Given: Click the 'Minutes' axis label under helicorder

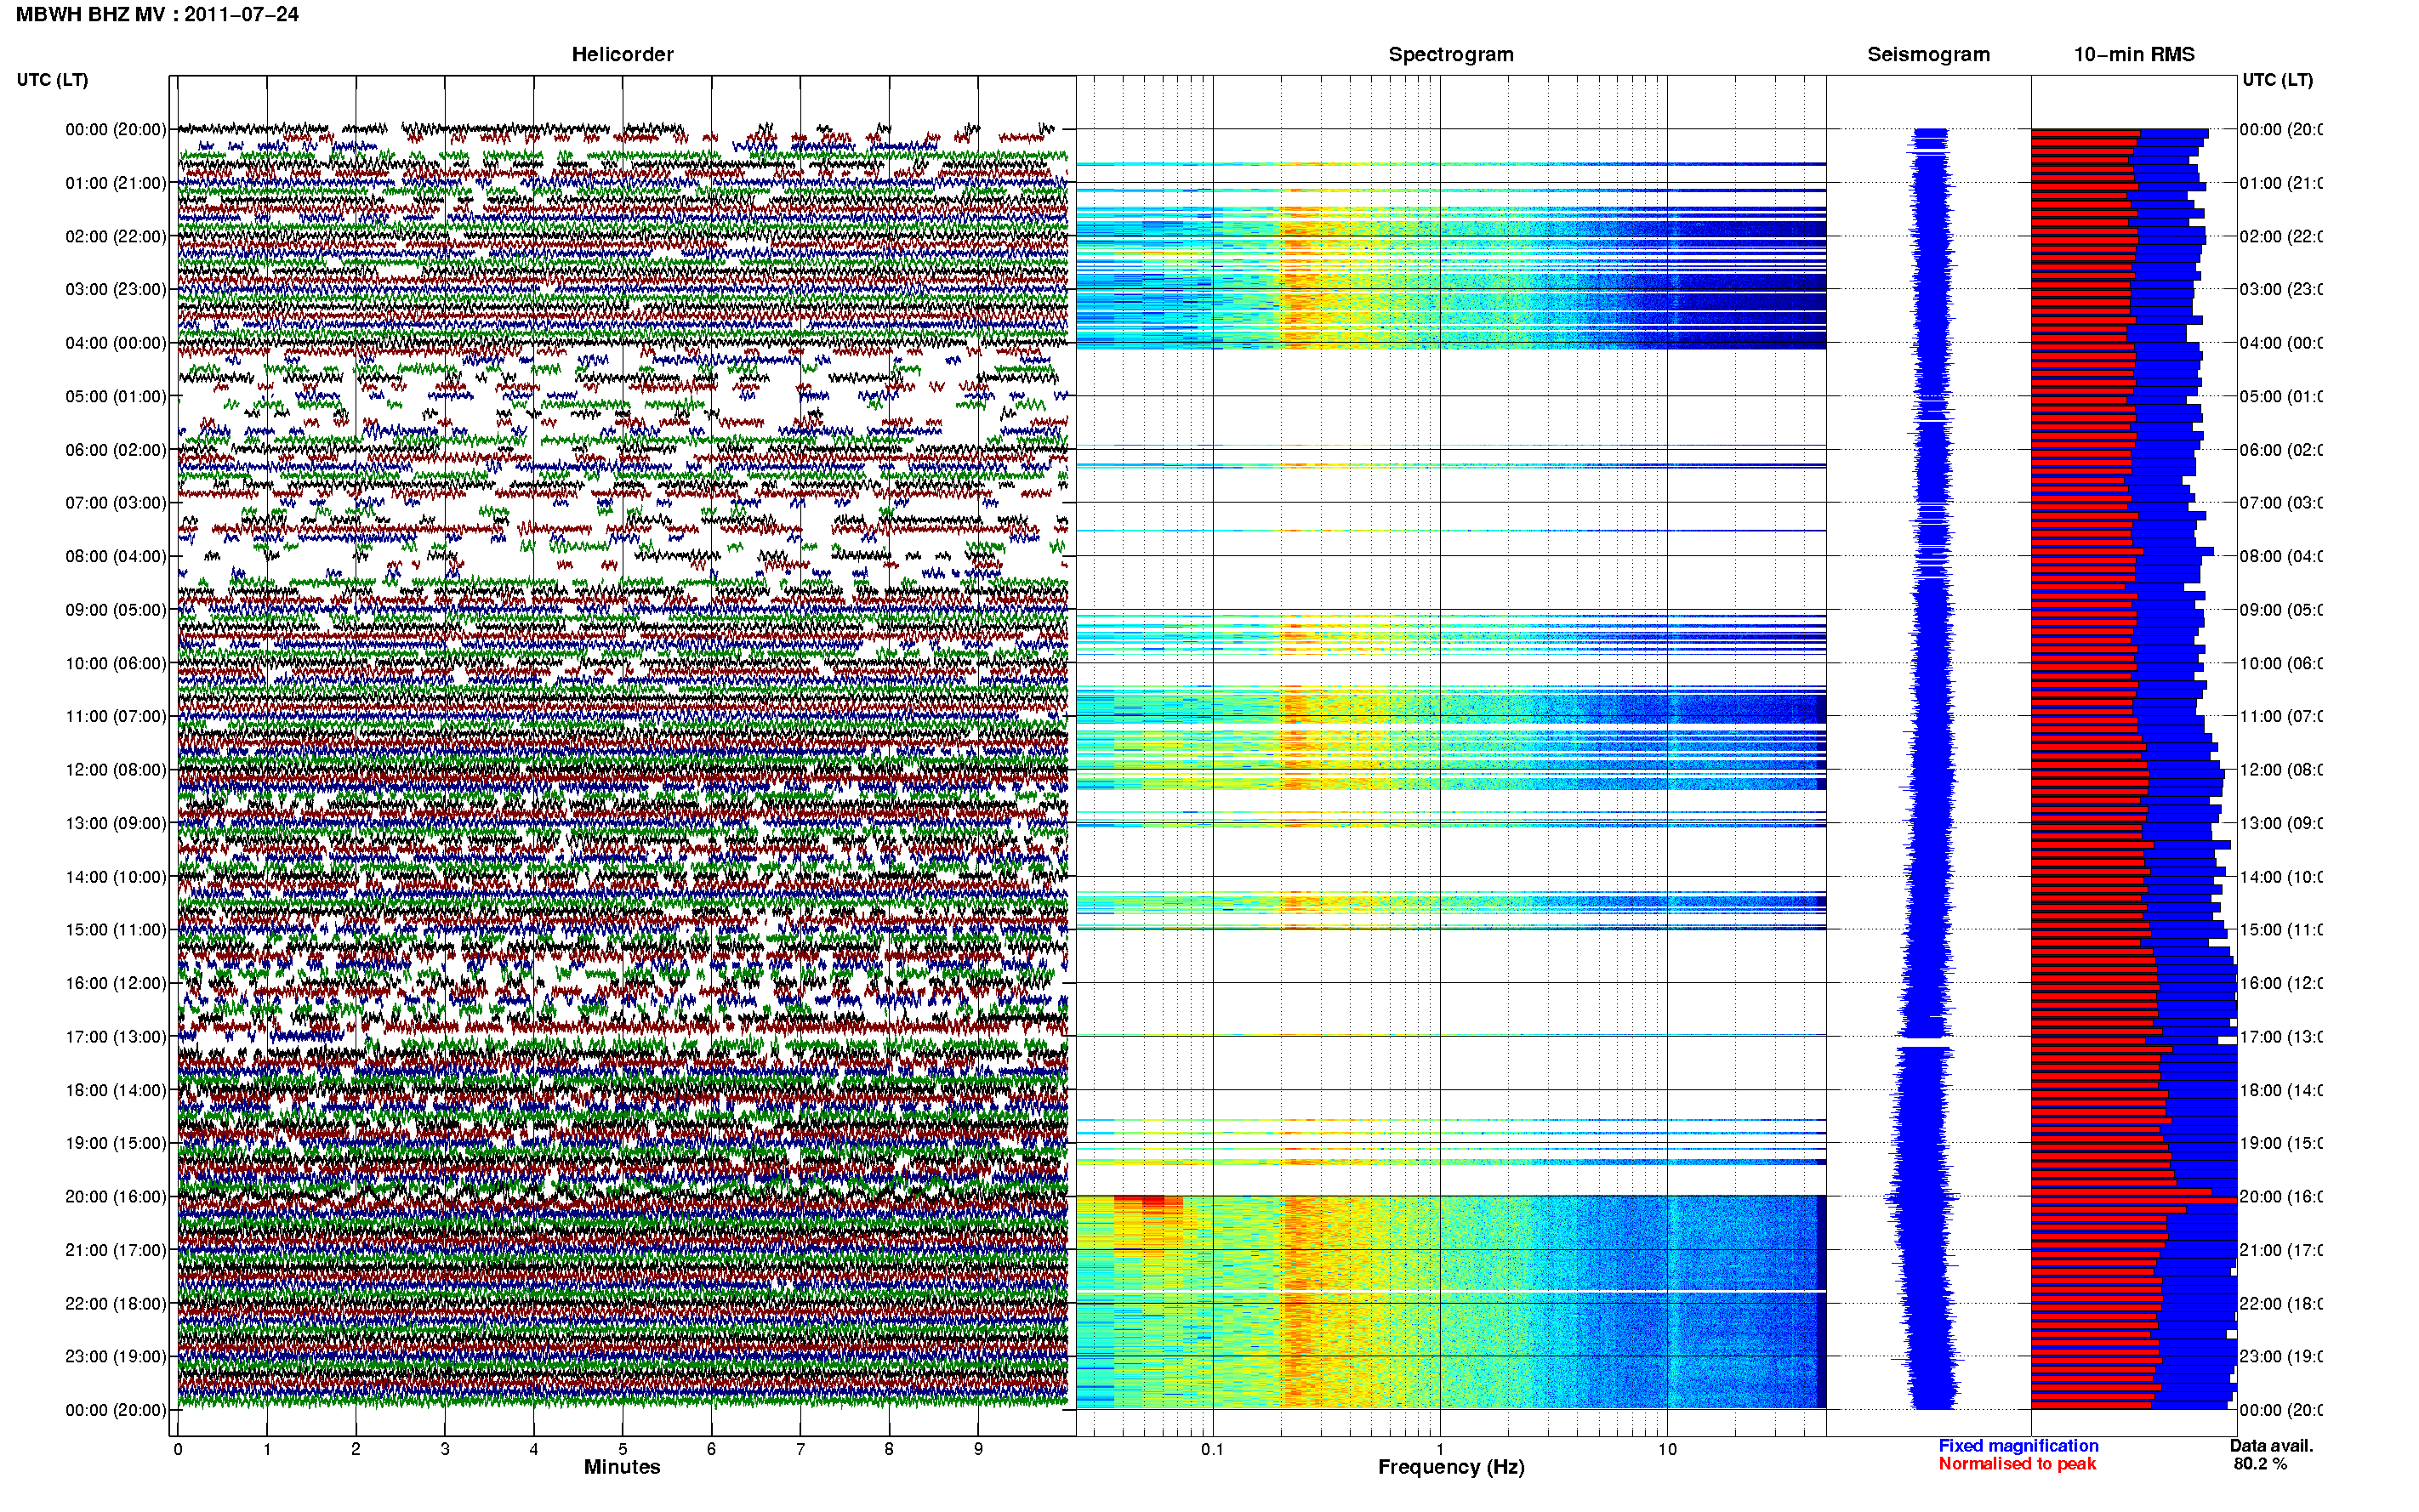Looking at the screenshot, I should [x=622, y=1468].
